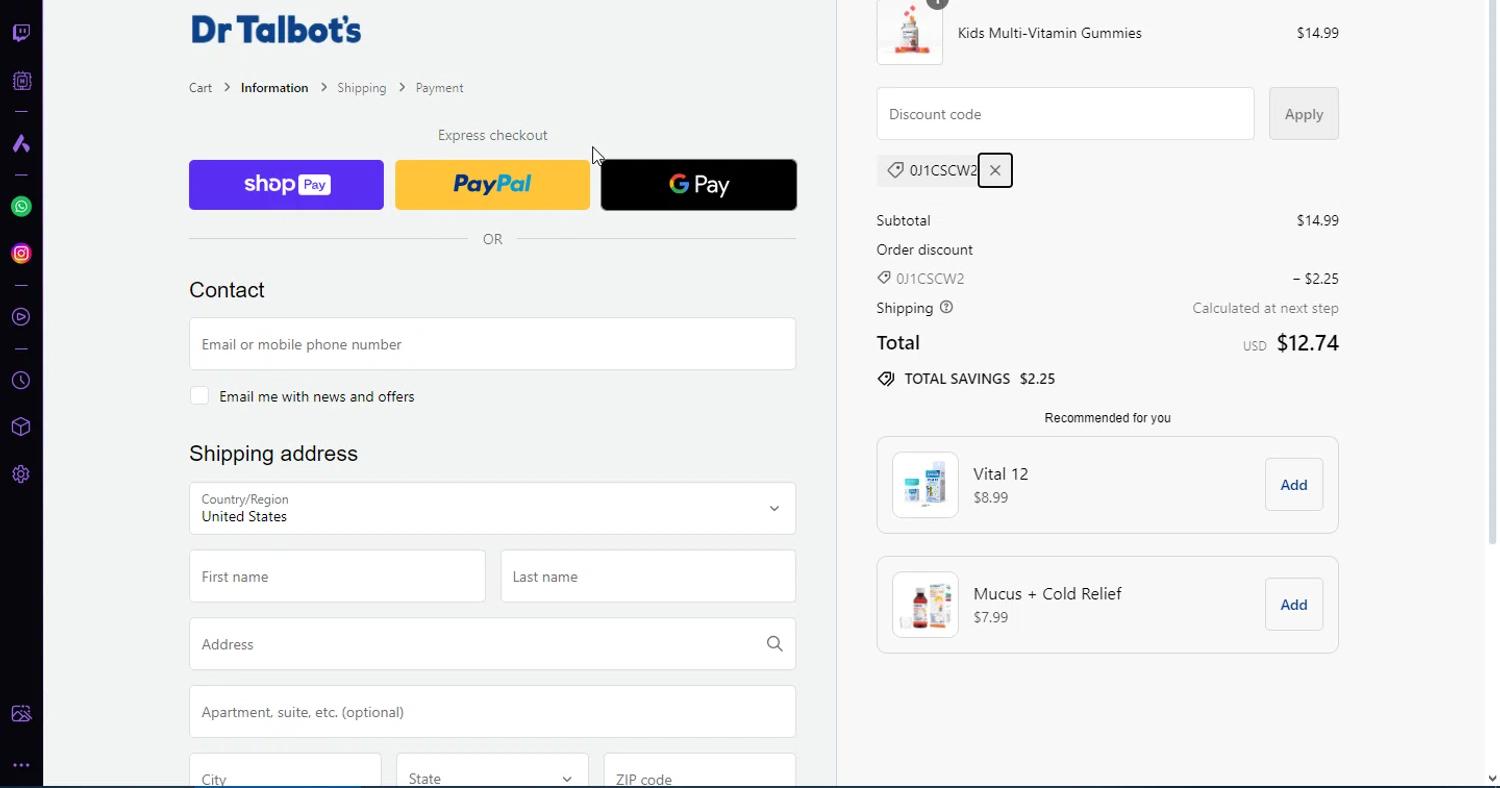Select the Shipping breadcrumb step

coord(361,88)
